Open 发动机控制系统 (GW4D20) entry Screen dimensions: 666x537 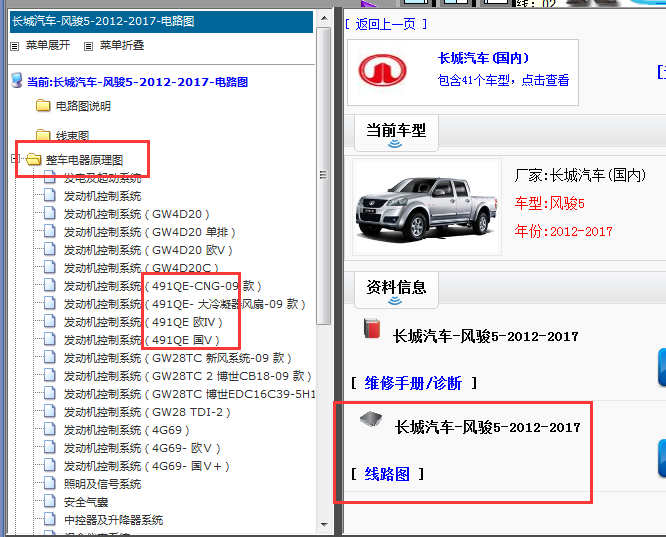coord(136,214)
